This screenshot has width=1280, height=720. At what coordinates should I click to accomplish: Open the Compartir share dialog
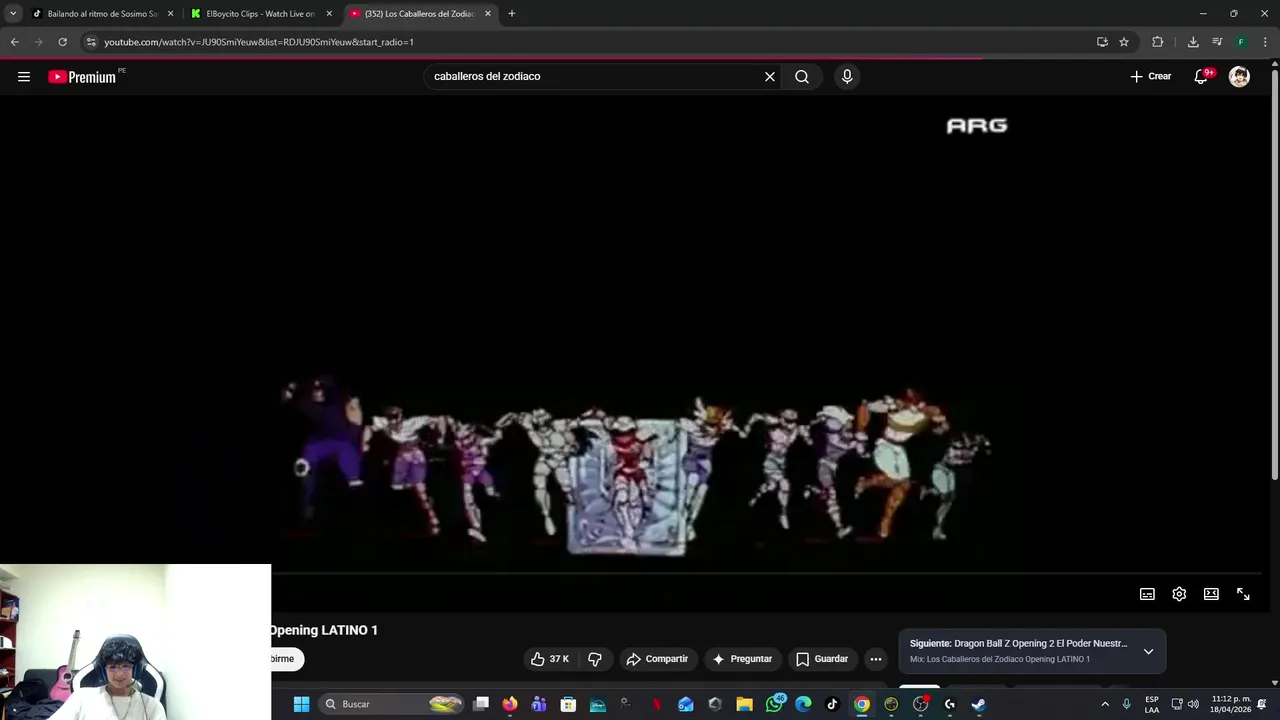pyautogui.click(x=657, y=659)
